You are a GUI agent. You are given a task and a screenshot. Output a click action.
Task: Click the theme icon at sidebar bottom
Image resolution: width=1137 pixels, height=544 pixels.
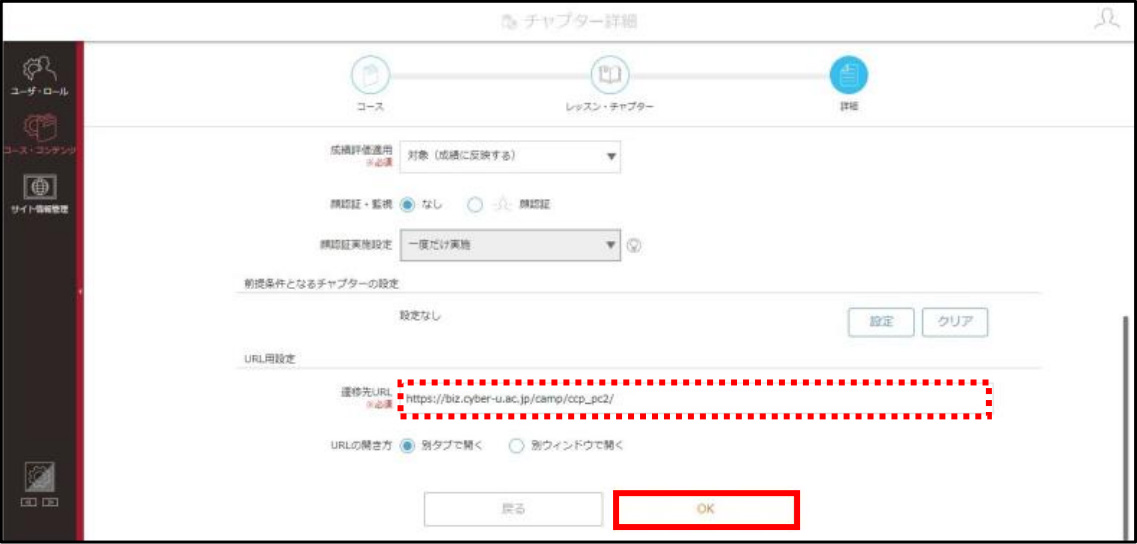pyautogui.click(x=40, y=477)
